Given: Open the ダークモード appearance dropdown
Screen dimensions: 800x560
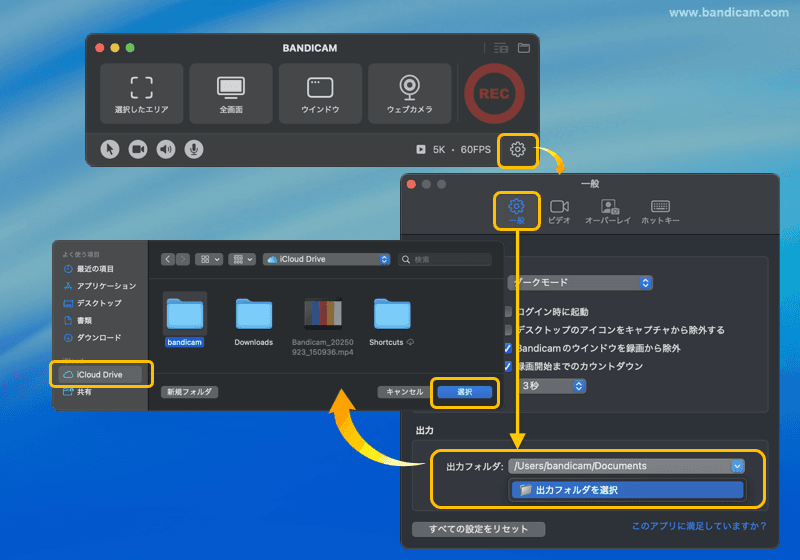Looking at the screenshot, I should point(581,283).
